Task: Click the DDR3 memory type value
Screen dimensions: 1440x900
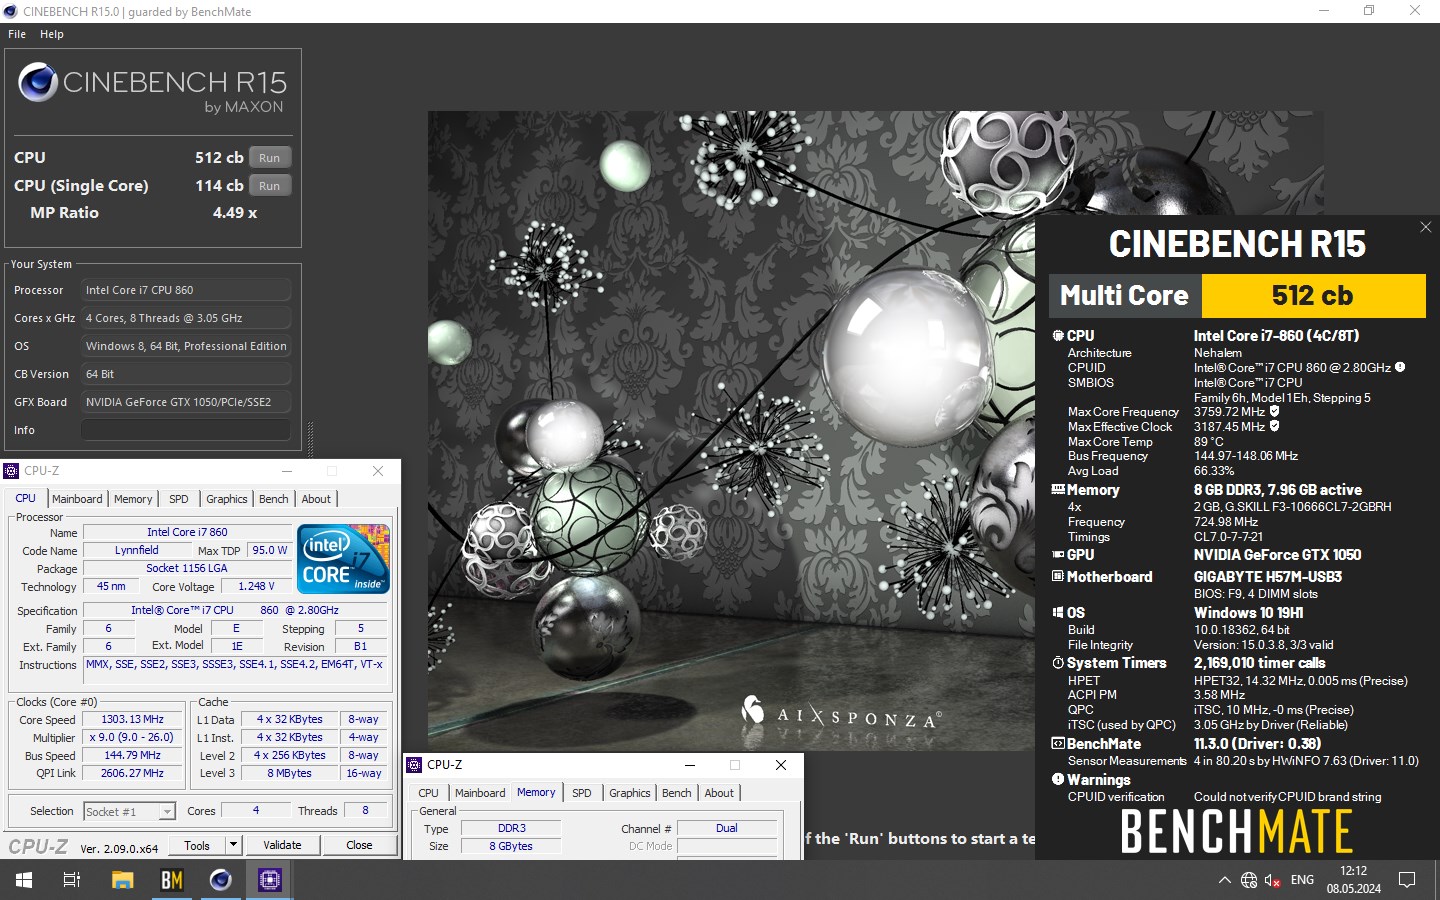Action: tap(511, 828)
